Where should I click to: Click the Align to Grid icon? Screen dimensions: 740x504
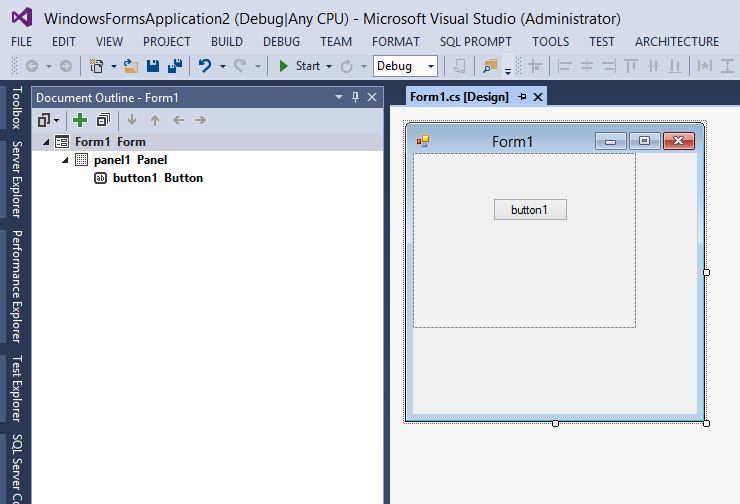tap(535, 66)
